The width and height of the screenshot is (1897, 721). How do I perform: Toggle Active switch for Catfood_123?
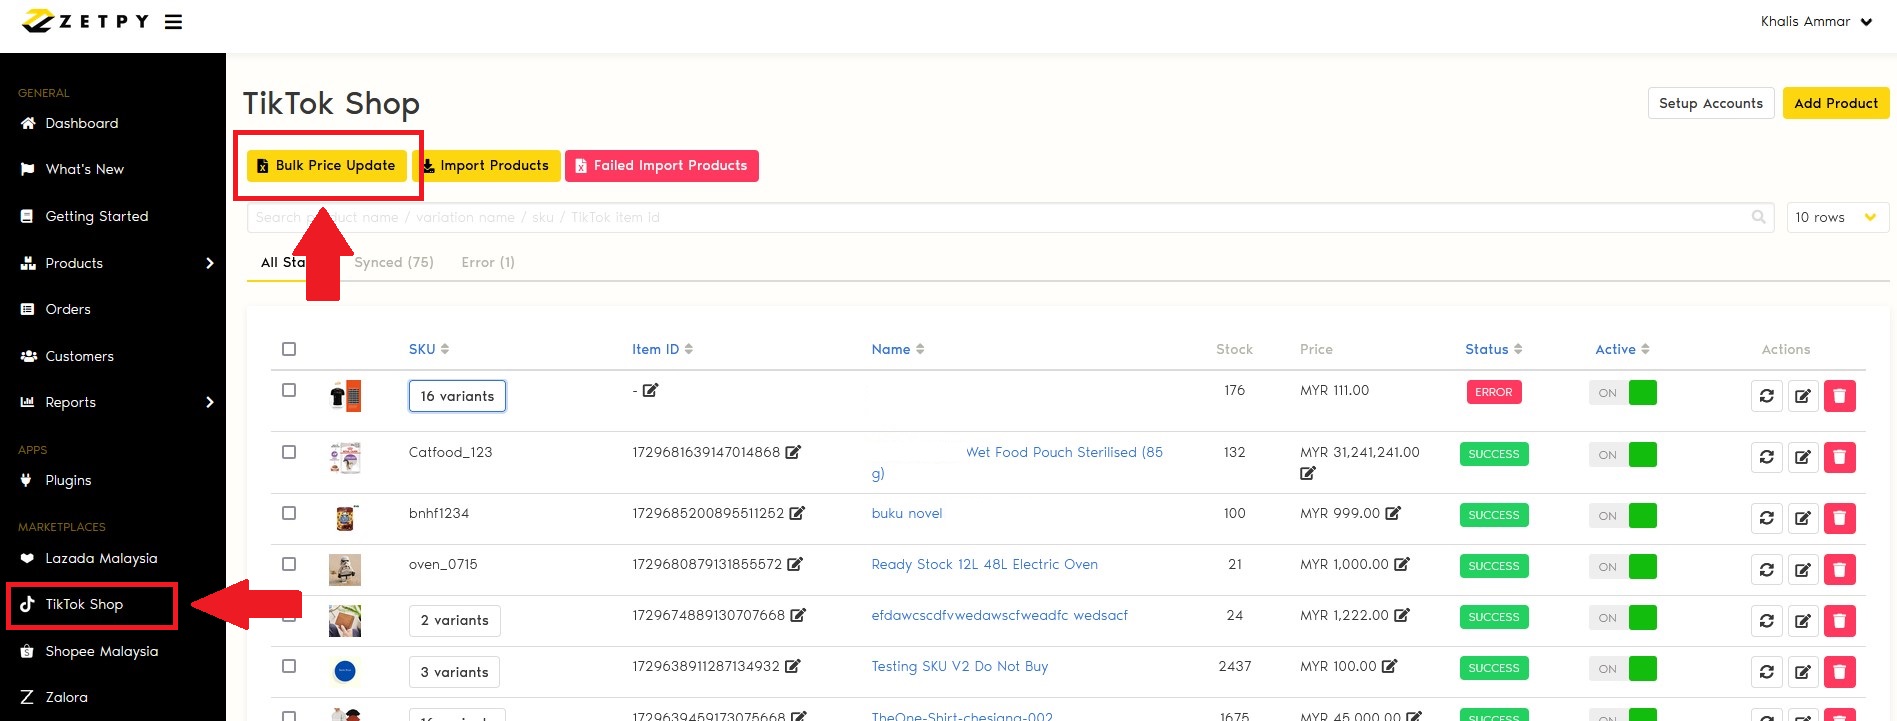1623,455
